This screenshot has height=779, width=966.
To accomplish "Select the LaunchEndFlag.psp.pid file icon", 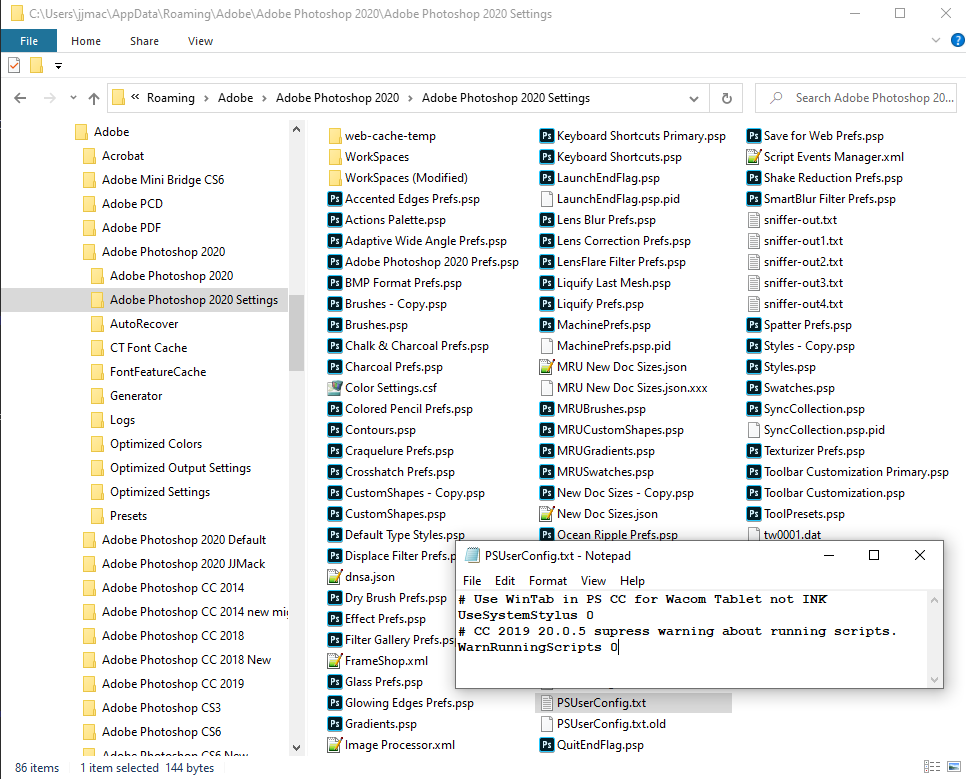I will point(546,198).
